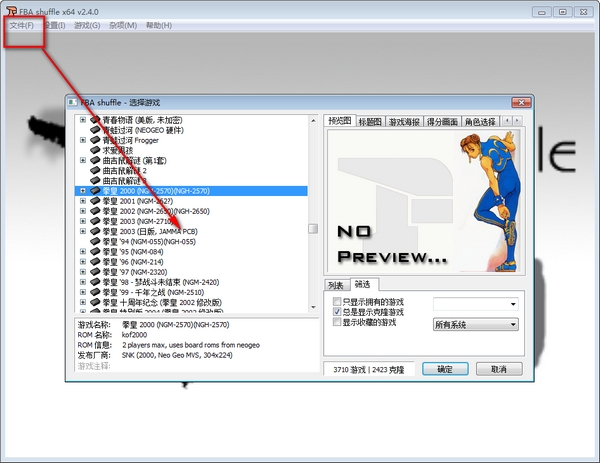Switch to the 标题图 tab
Viewport: 600px width, 463px height.
pyautogui.click(x=370, y=122)
